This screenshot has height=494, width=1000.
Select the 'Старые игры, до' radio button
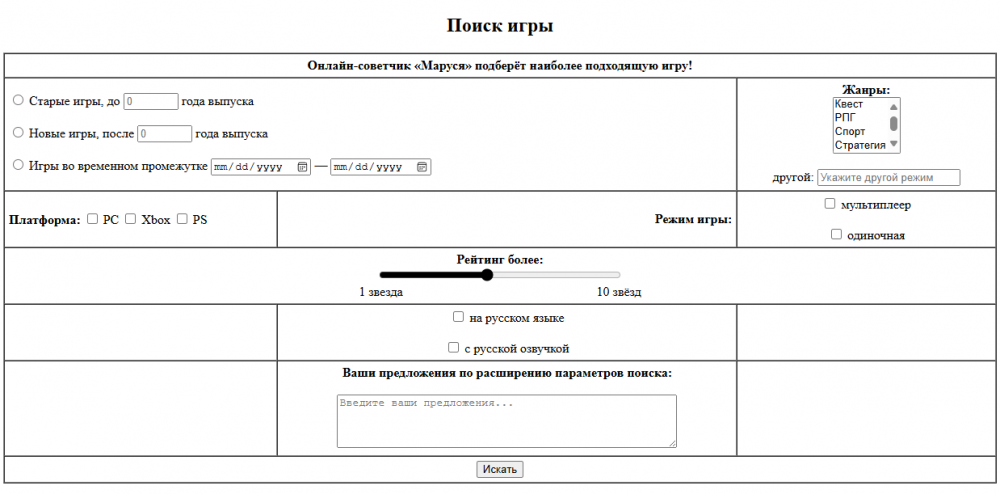tap(18, 100)
